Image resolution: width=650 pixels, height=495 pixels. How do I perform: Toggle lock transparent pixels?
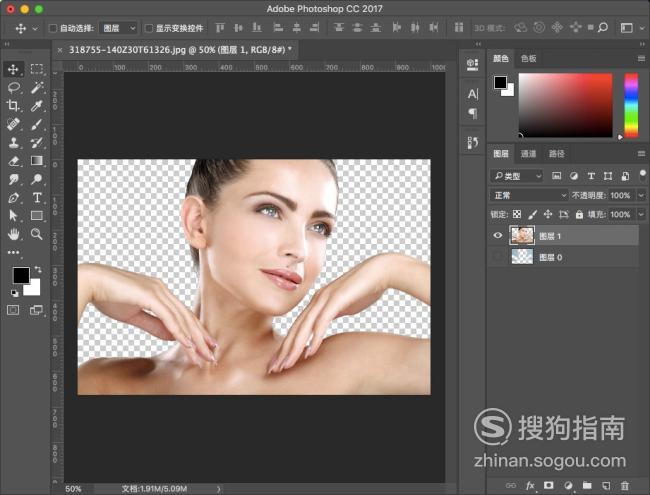pos(517,214)
